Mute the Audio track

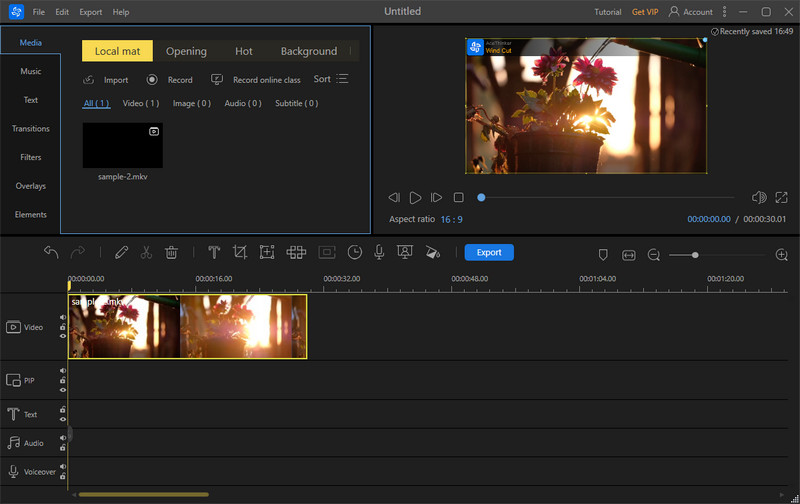63,438
